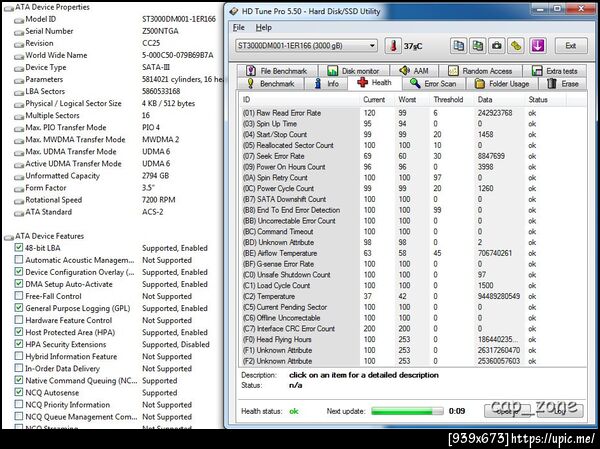Click the purple download arrow icon
600x449 pixels.
pos(537,46)
